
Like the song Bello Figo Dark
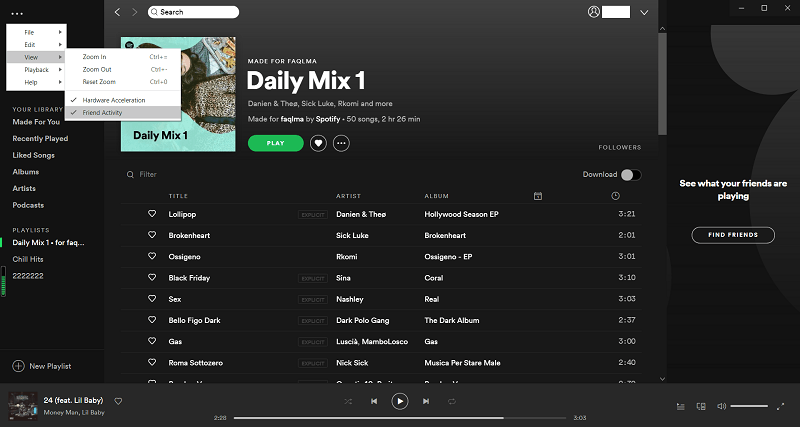click(x=152, y=320)
